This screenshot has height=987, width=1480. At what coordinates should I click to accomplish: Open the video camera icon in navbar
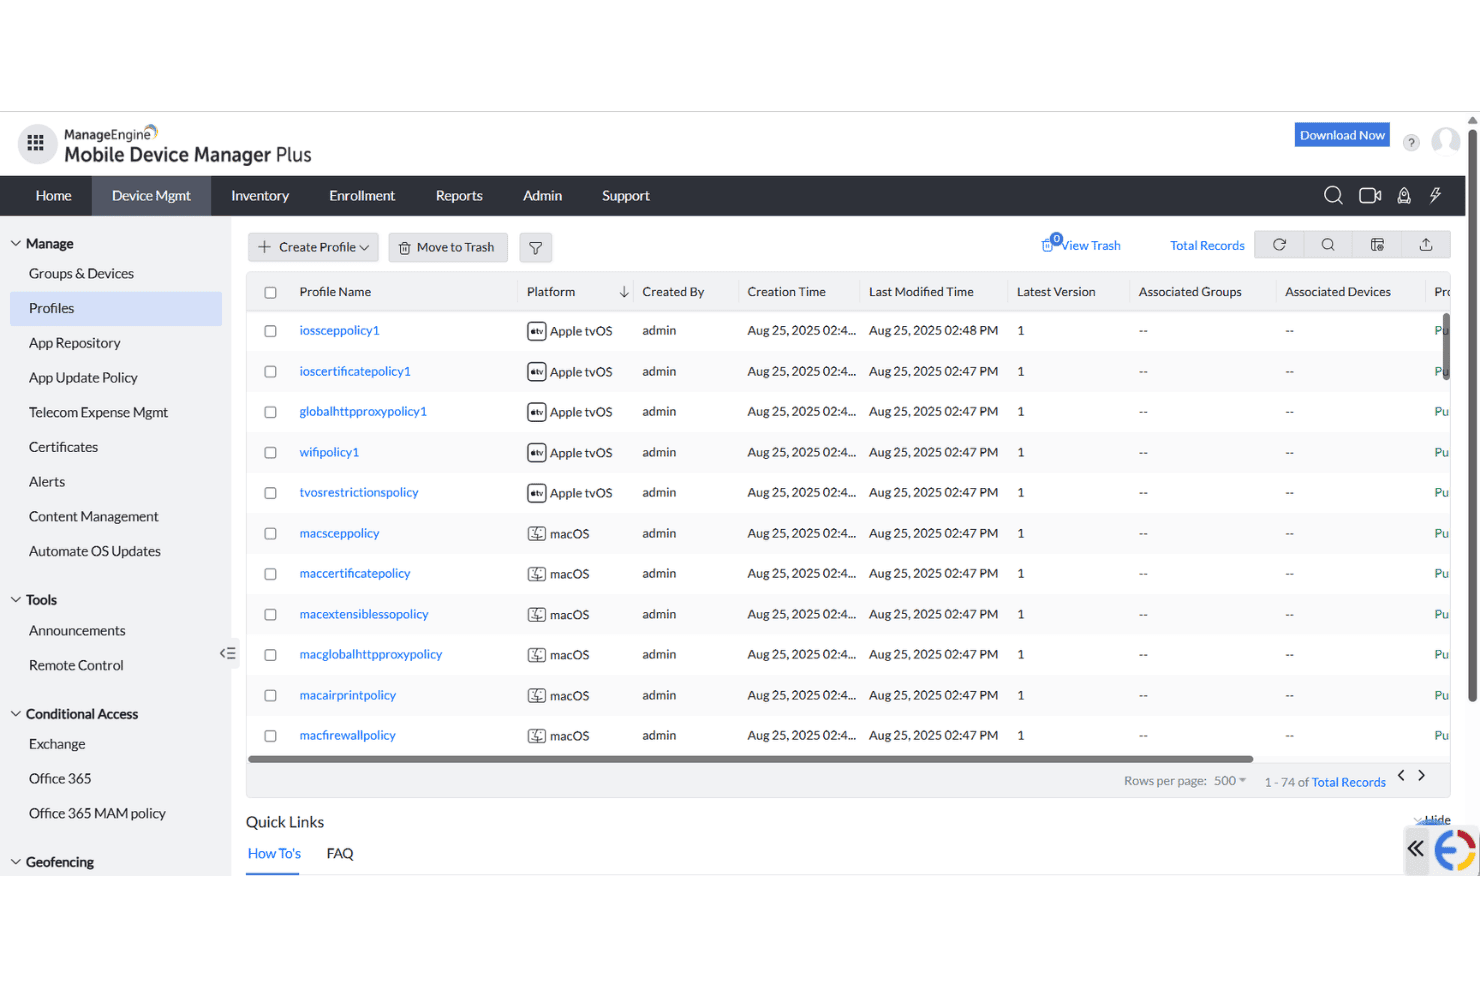pos(1370,196)
